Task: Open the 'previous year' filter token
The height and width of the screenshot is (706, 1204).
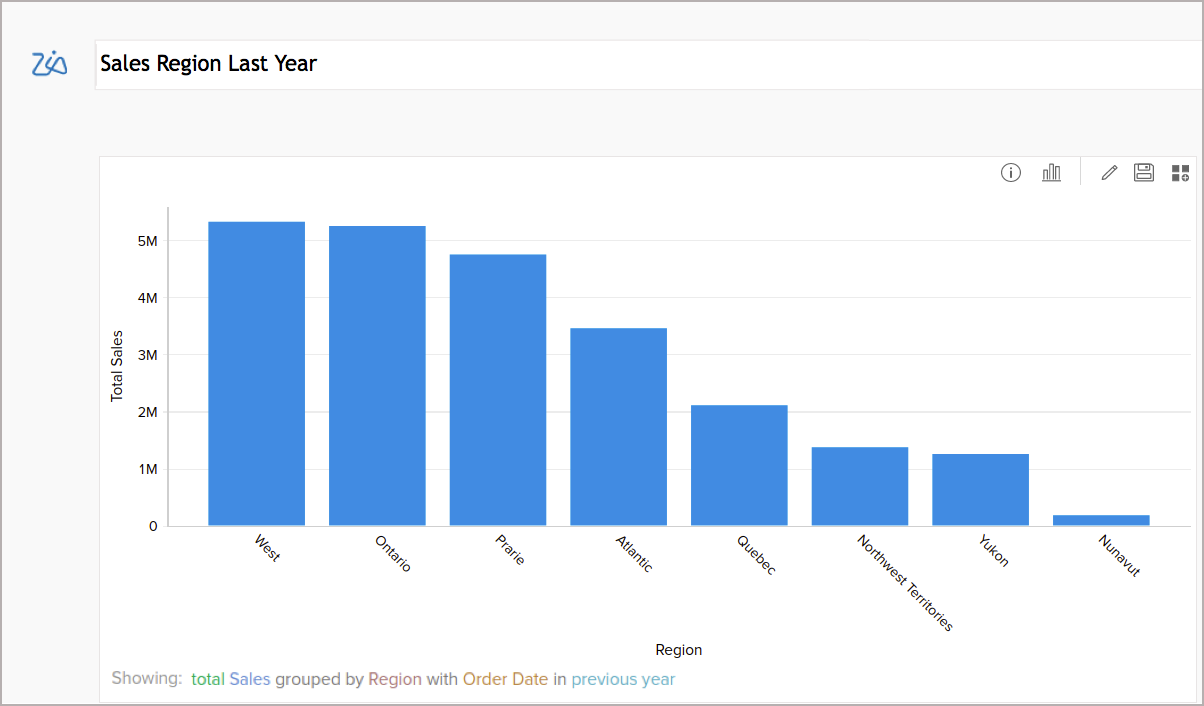Action: (623, 679)
